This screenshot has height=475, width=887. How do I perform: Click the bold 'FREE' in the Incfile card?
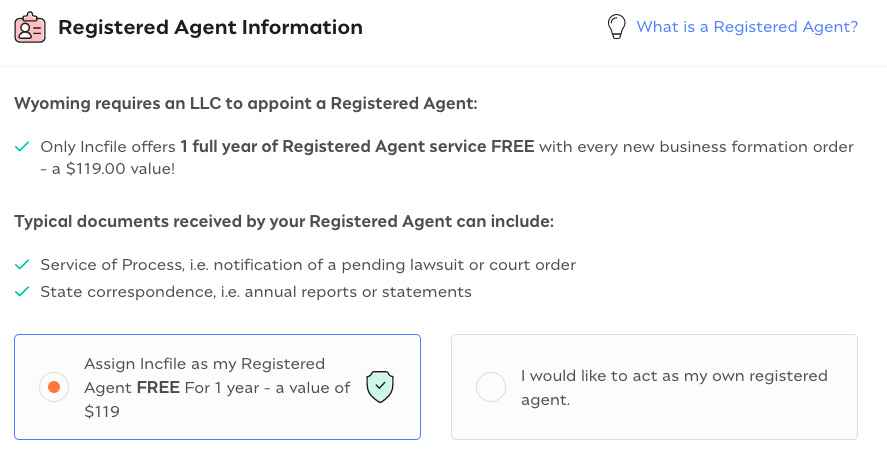[x=158, y=388]
